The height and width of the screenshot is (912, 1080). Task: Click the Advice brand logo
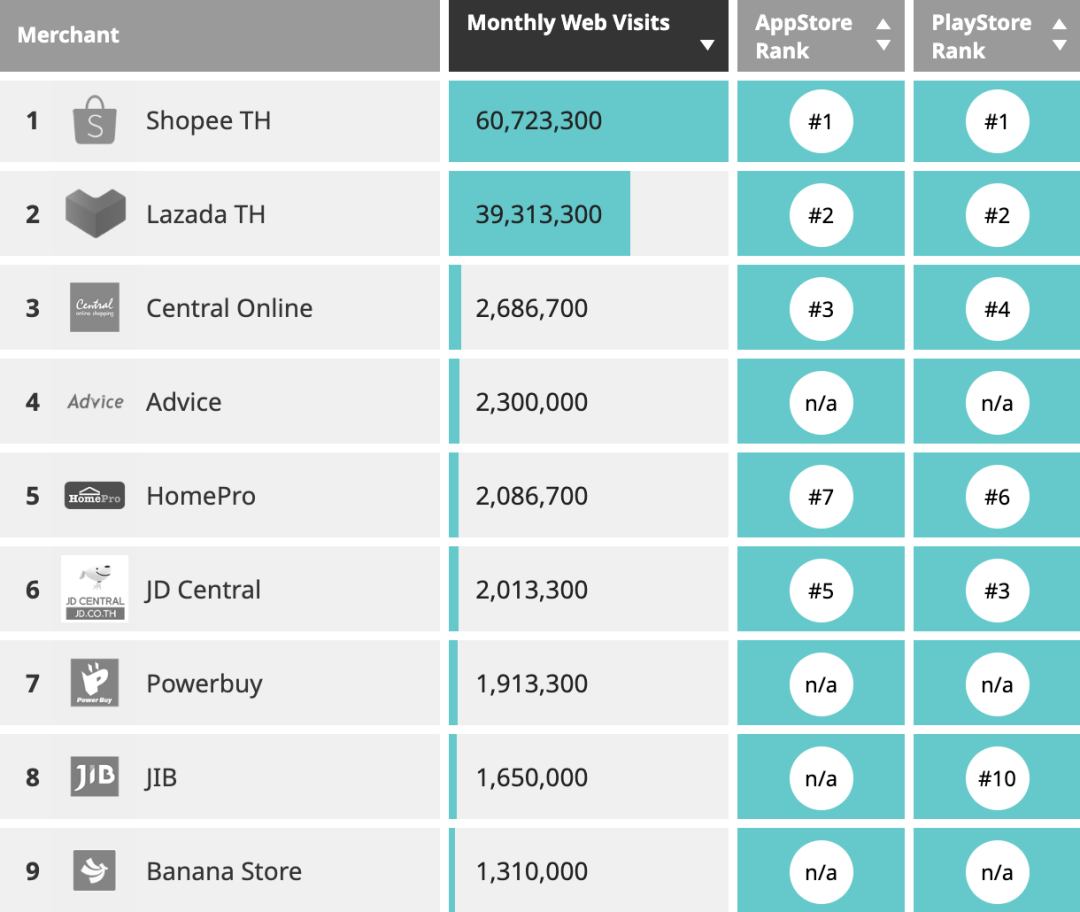95,402
